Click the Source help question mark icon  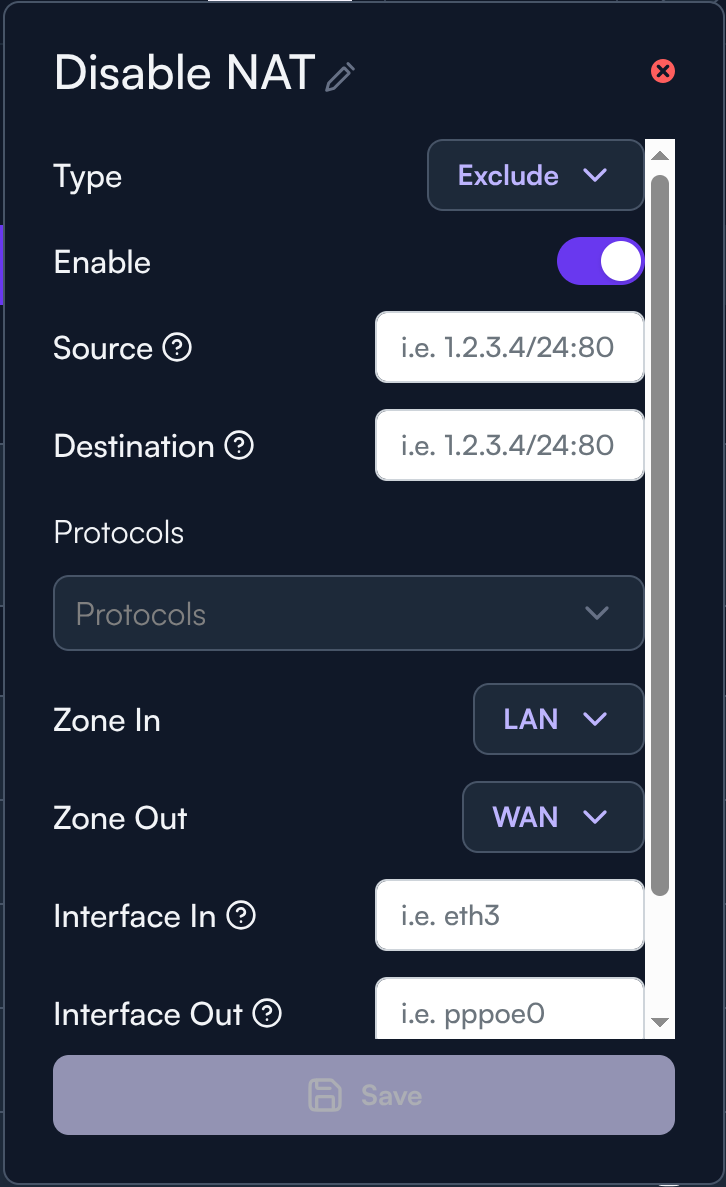coord(177,348)
